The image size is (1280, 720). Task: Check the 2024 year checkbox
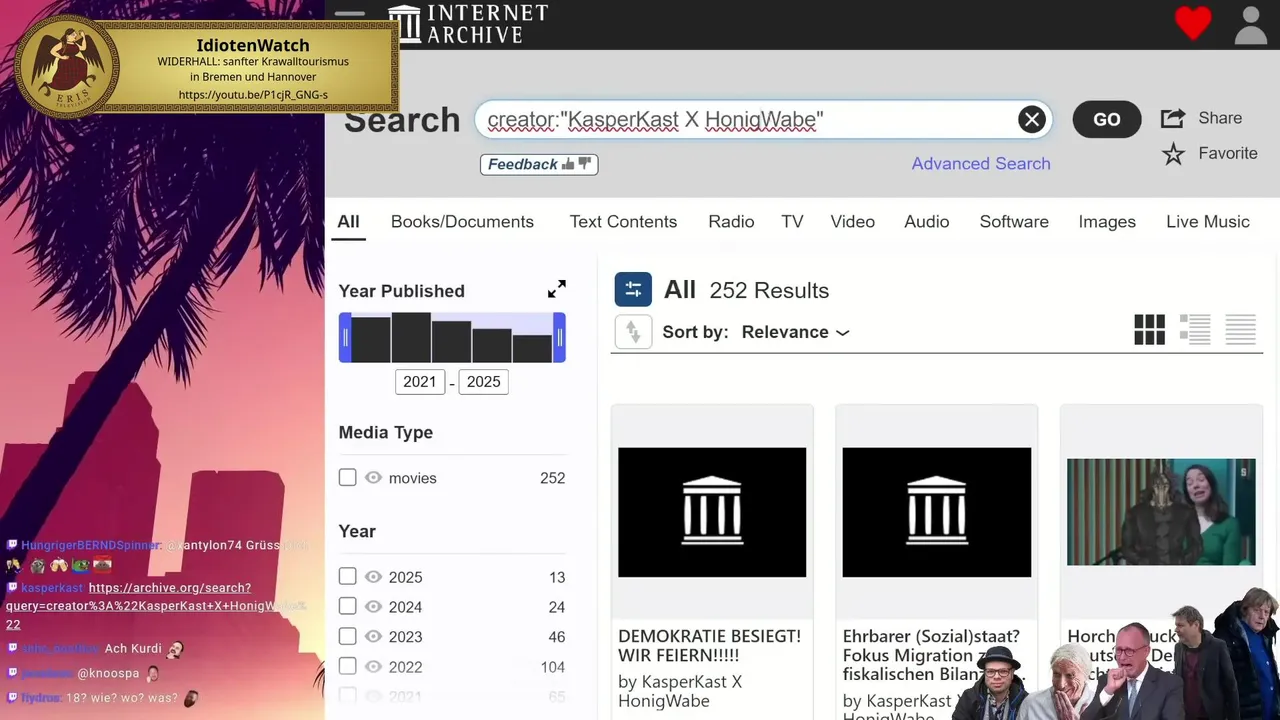tap(347, 606)
